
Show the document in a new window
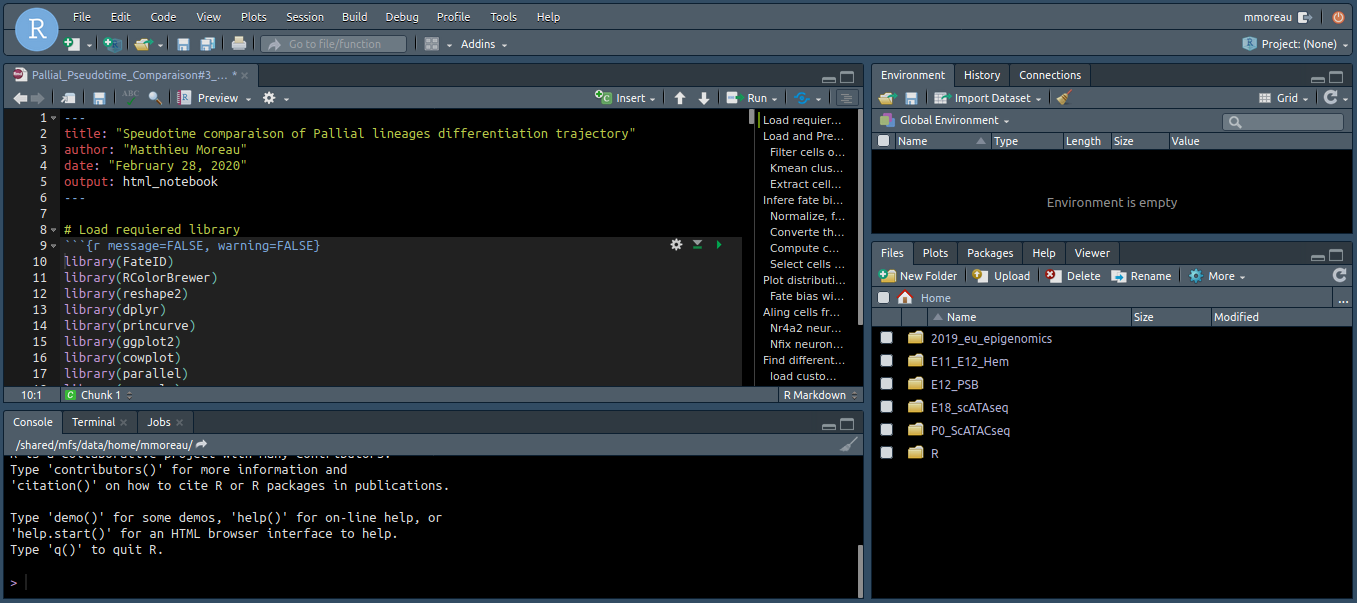click(x=68, y=98)
